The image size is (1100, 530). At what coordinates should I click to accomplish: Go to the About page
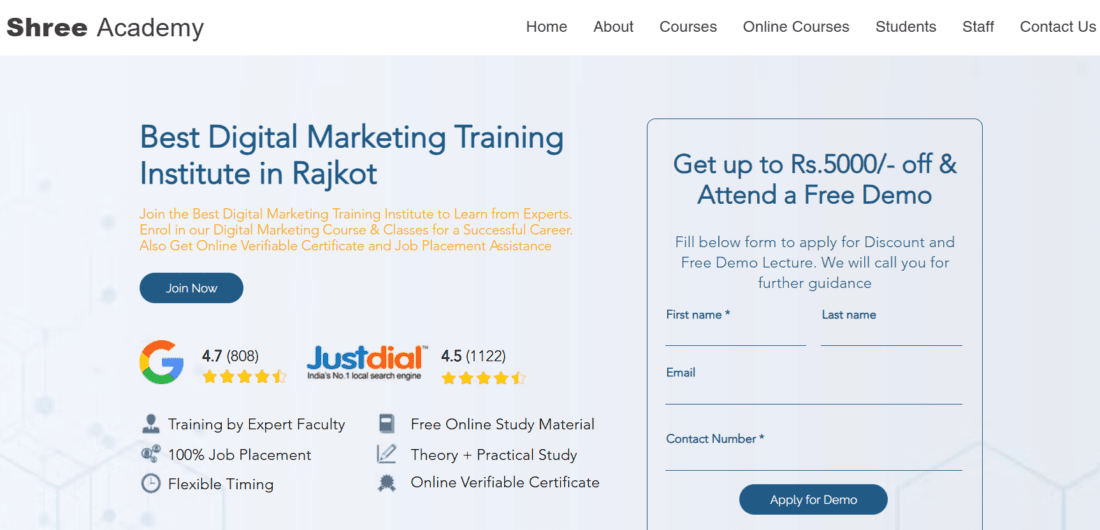coord(613,27)
